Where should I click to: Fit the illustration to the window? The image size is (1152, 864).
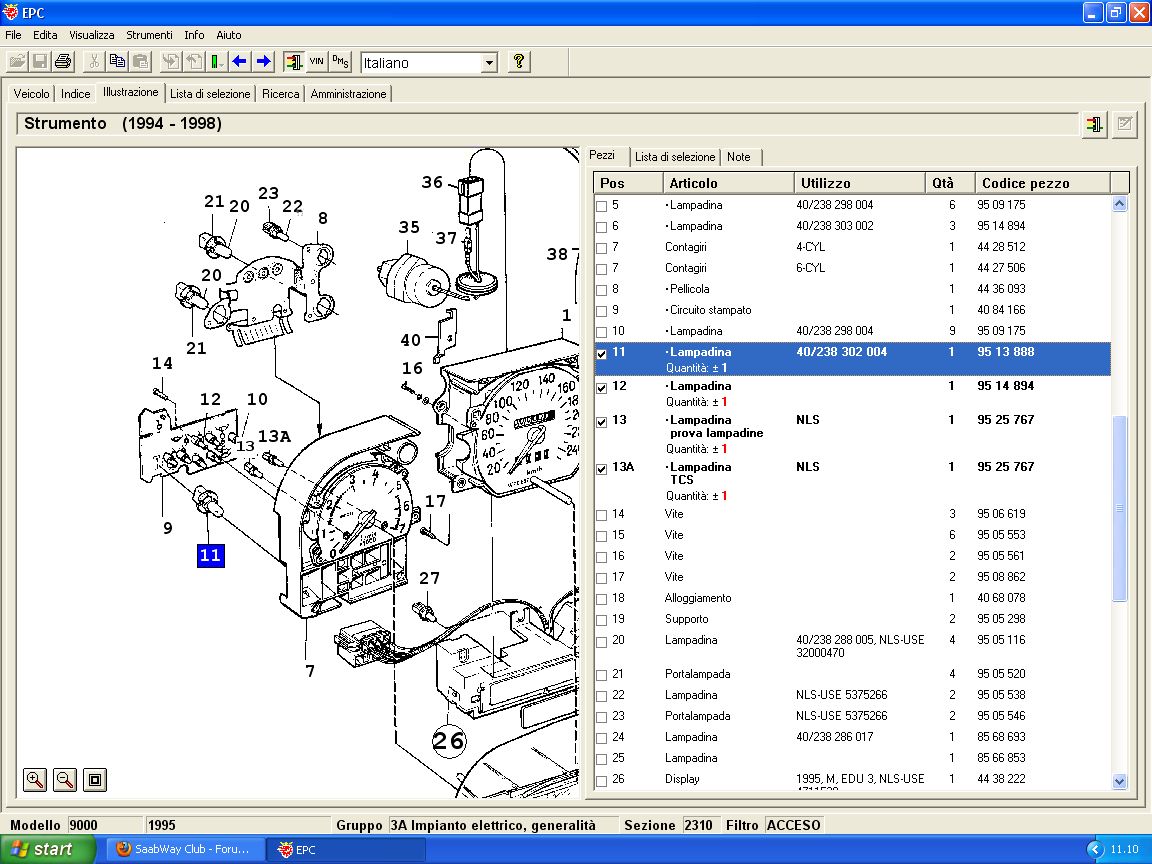pyautogui.click(x=95, y=780)
